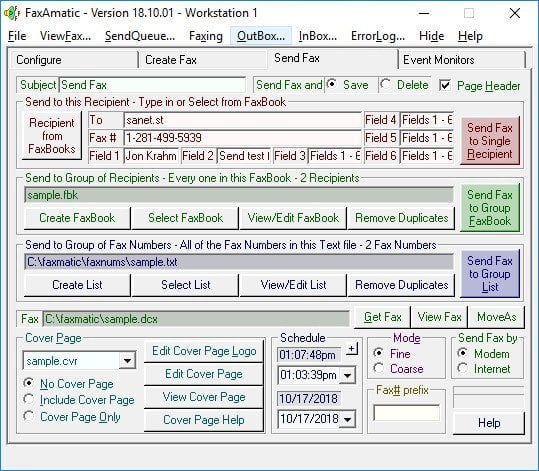The image size is (539, 471).
Task: Click Send Fax to Group List
Action: (490, 274)
